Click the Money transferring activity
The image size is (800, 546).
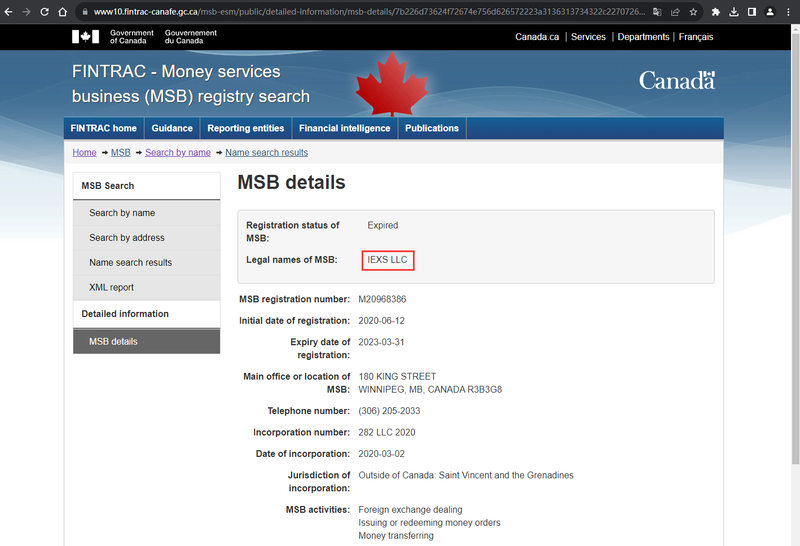pos(396,536)
